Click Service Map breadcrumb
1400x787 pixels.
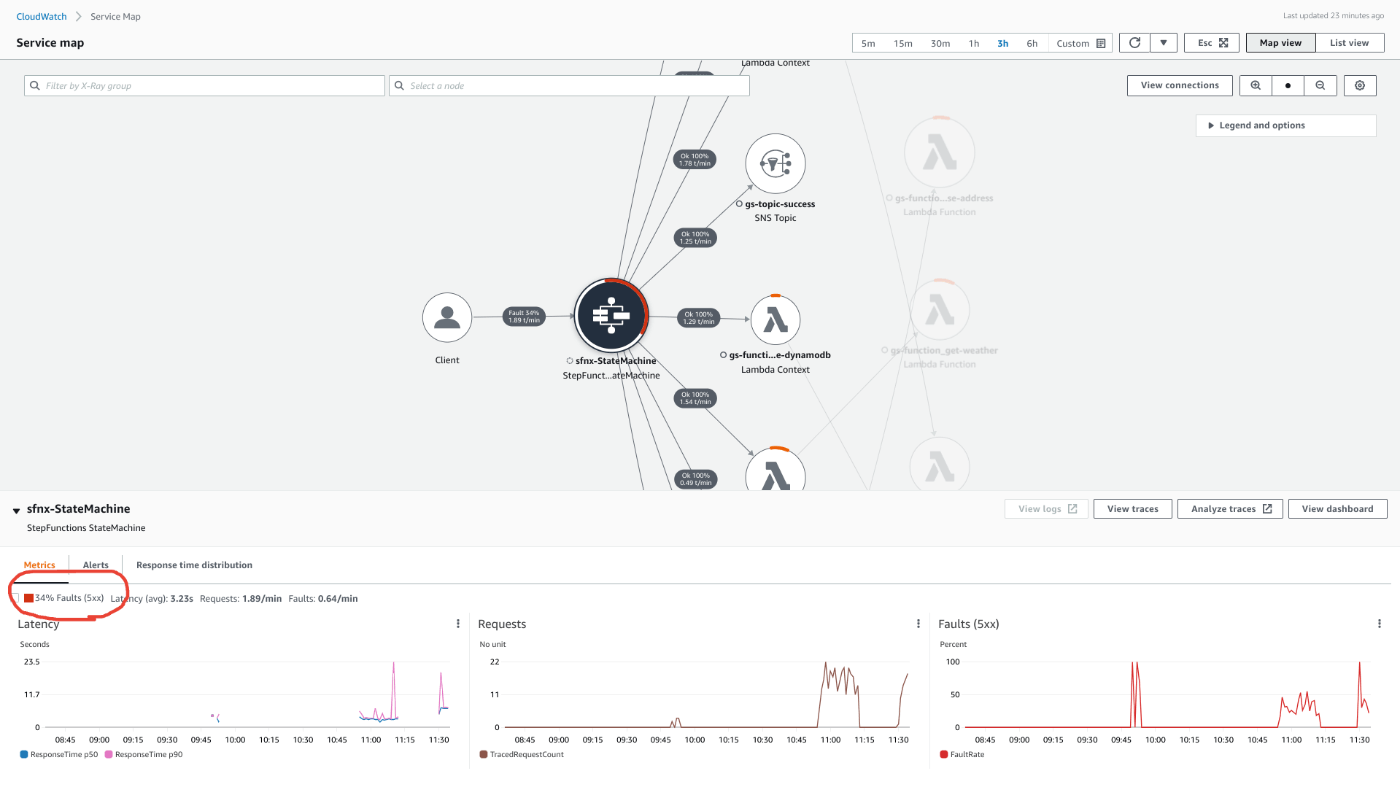click(x=115, y=16)
